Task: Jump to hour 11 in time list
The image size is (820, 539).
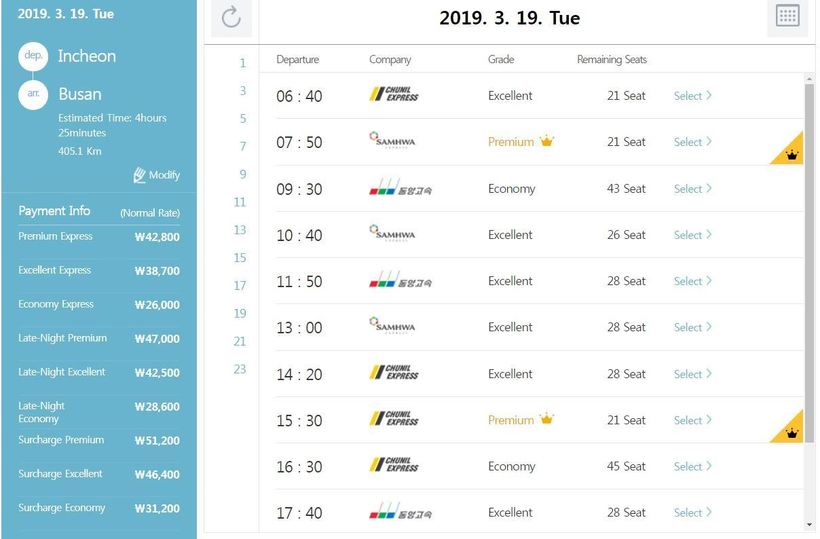Action: pos(240,202)
